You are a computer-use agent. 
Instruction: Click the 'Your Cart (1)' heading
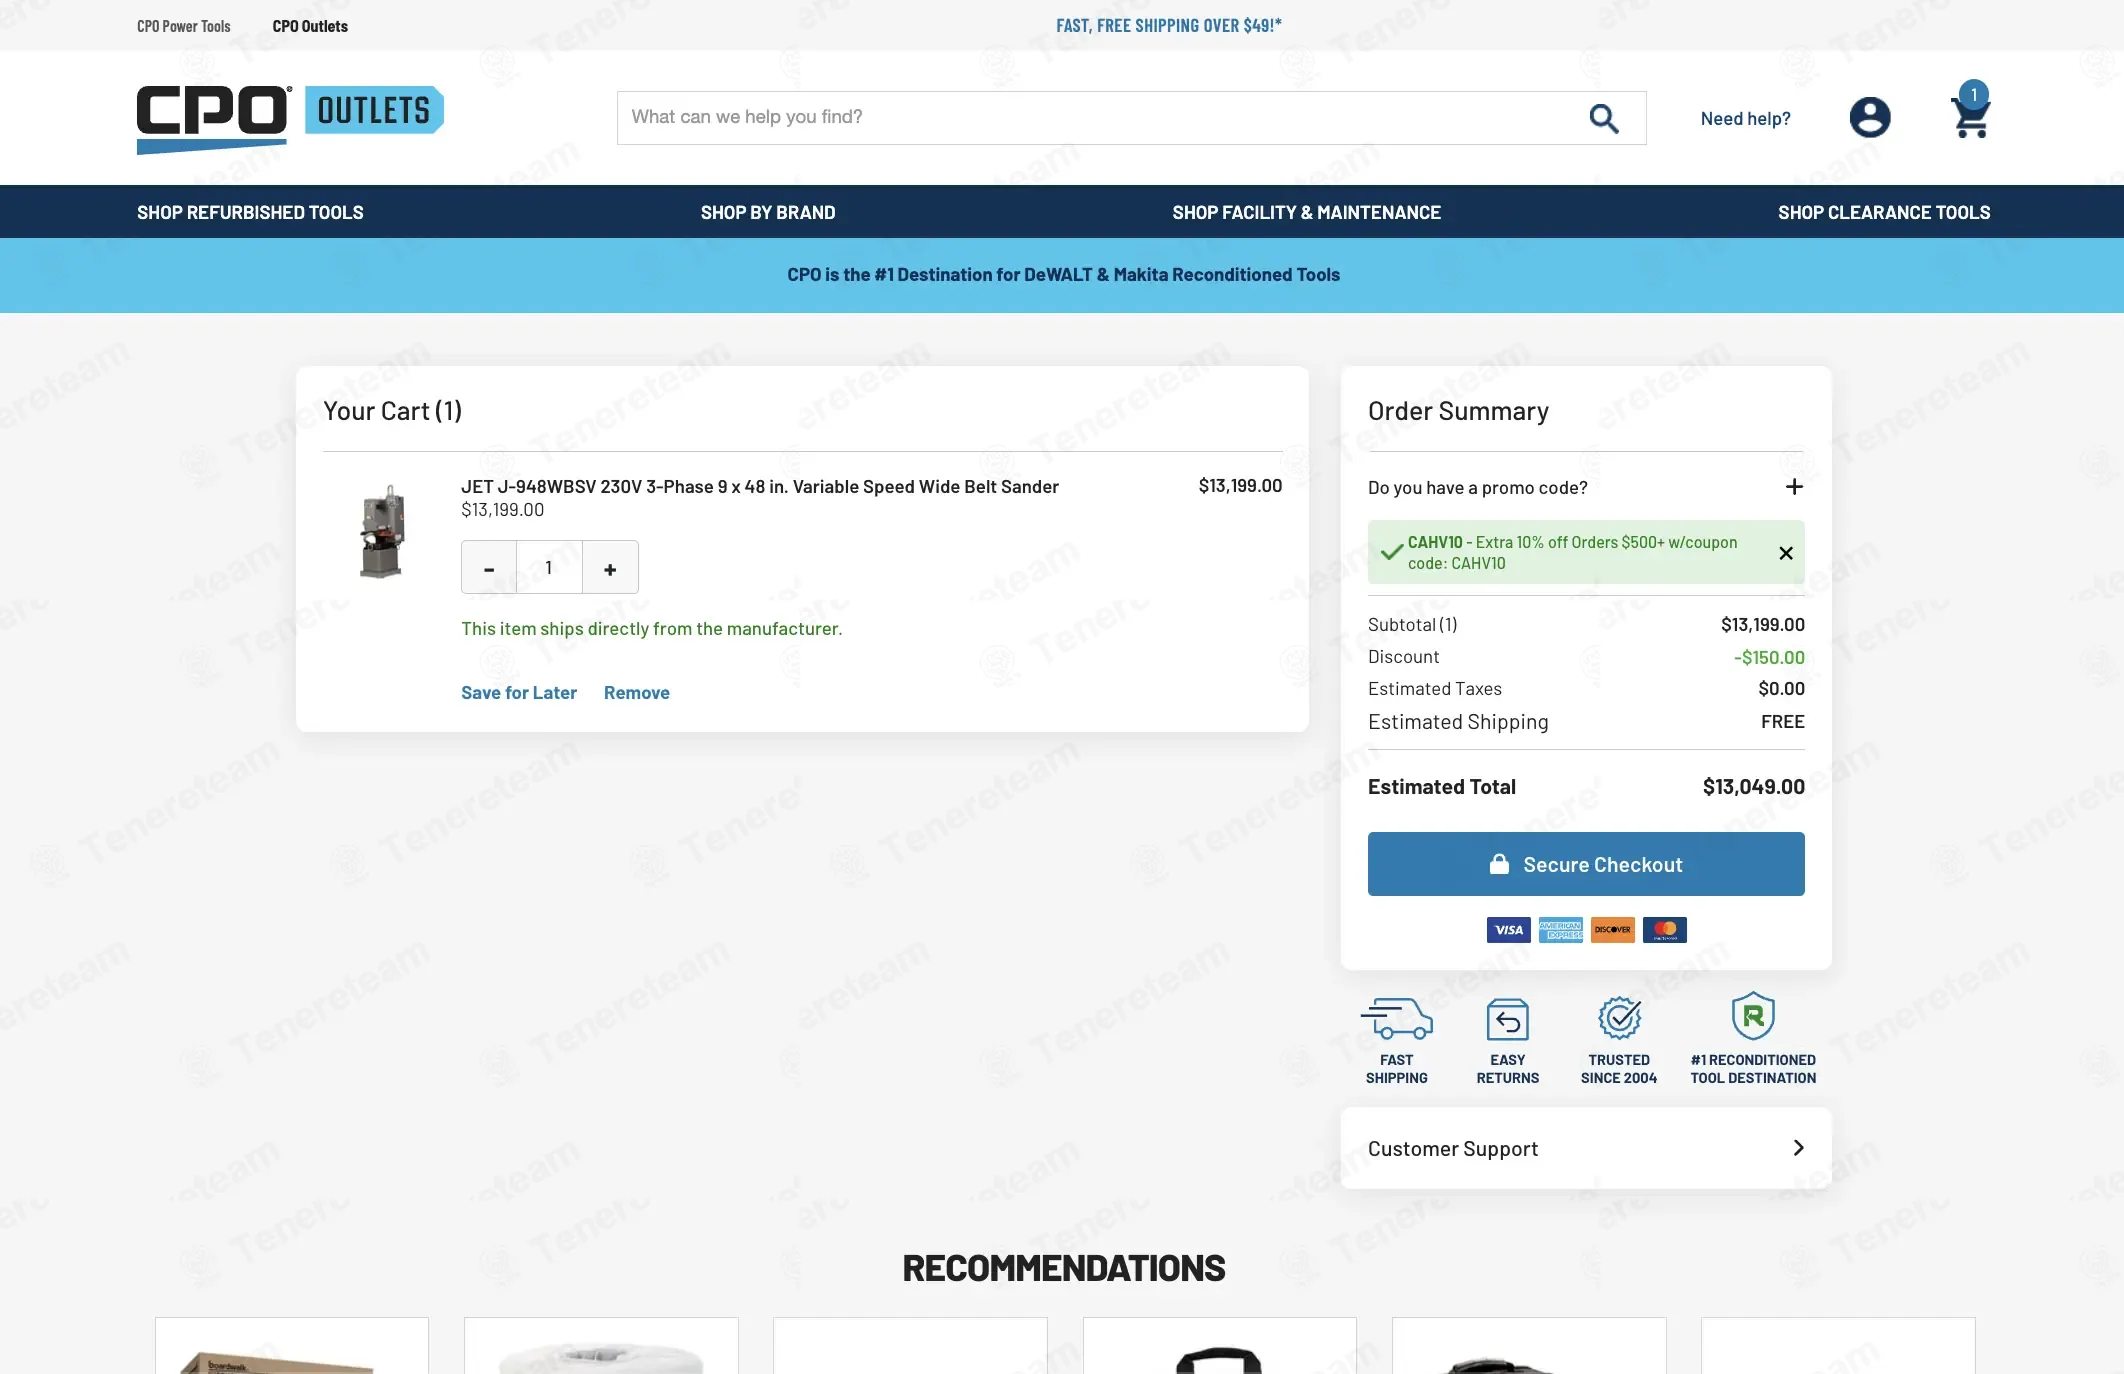pyautogui.click(x=392, y=411)
